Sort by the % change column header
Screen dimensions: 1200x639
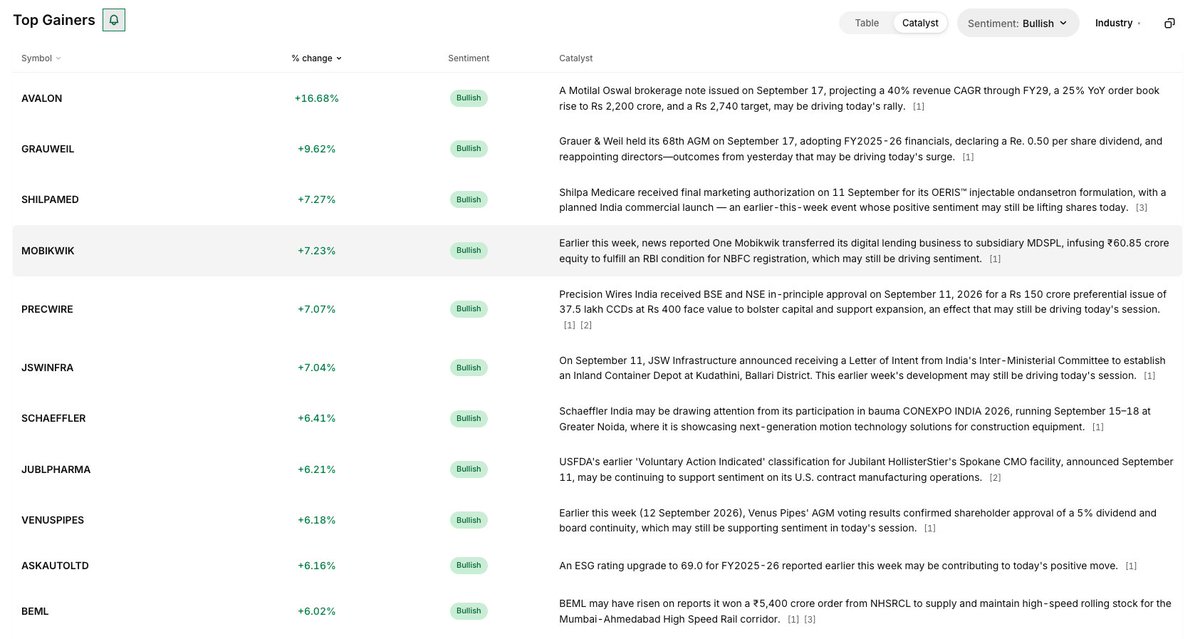tap(317, 58)
